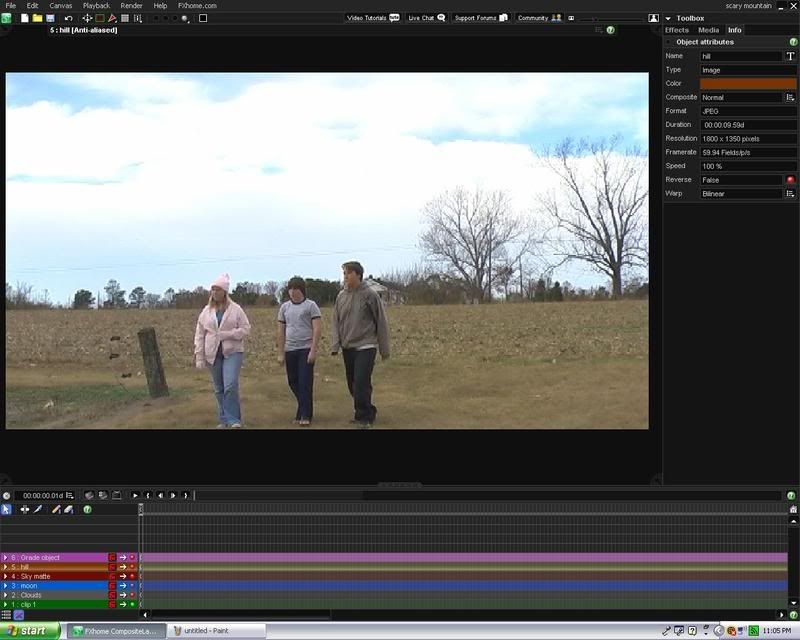Click Community button
800x640 pixels.
point(539,18)
